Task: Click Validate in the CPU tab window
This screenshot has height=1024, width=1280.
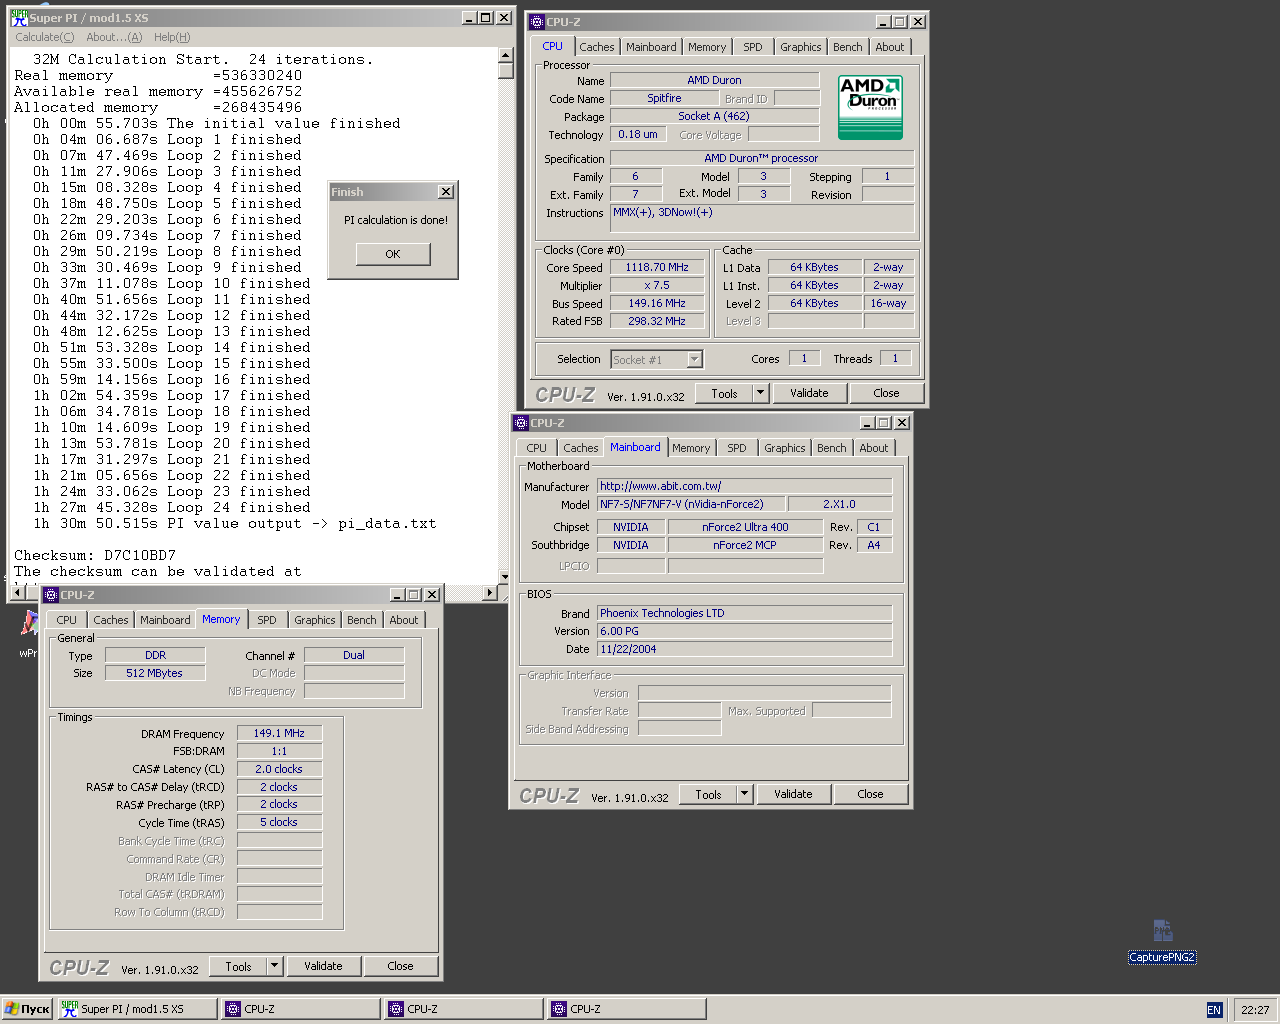Action: (x=809, y=394)
